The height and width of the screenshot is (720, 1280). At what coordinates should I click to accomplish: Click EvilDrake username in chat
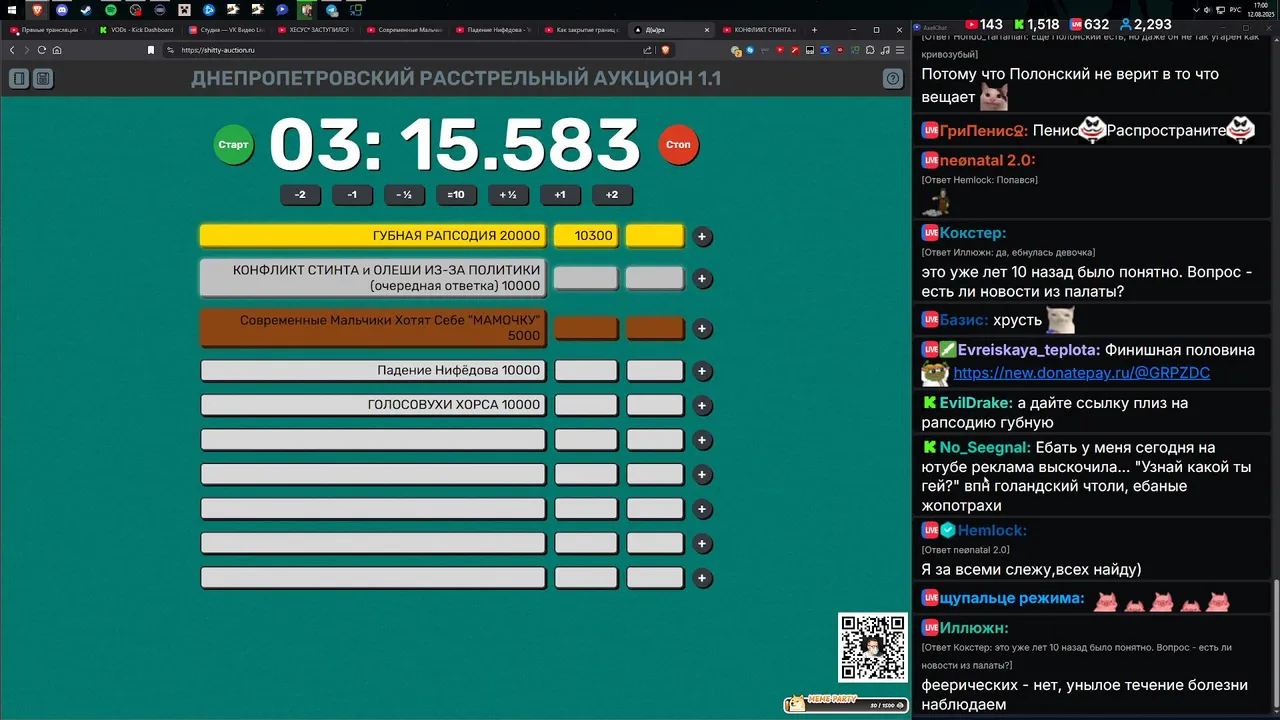[x=976, y=403]
